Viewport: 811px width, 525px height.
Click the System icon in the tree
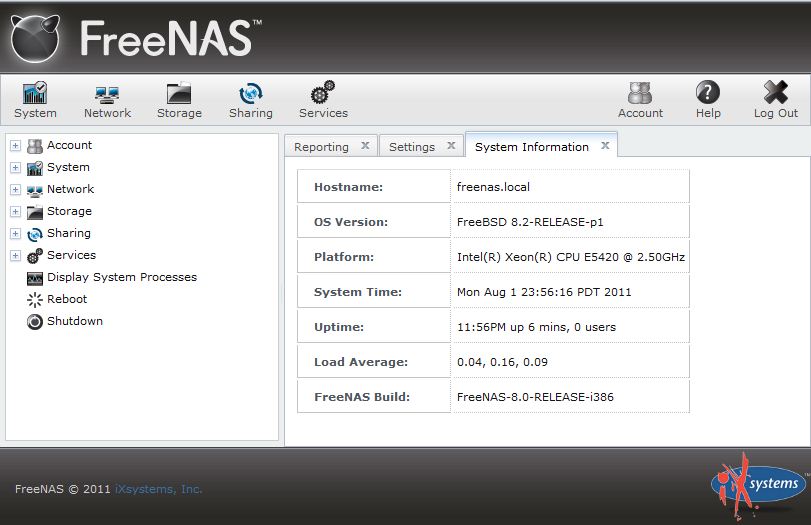point(35,168)
